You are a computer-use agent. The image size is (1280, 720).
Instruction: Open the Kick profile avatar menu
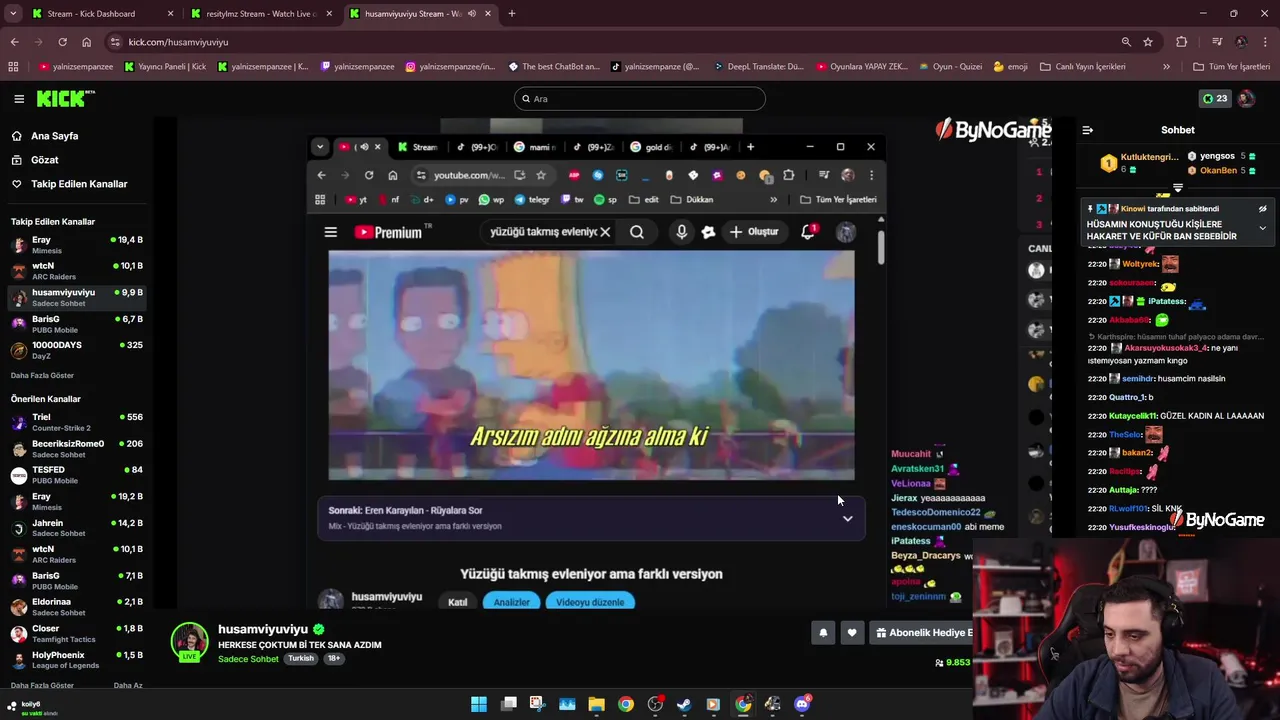(x=1246, y=98)
